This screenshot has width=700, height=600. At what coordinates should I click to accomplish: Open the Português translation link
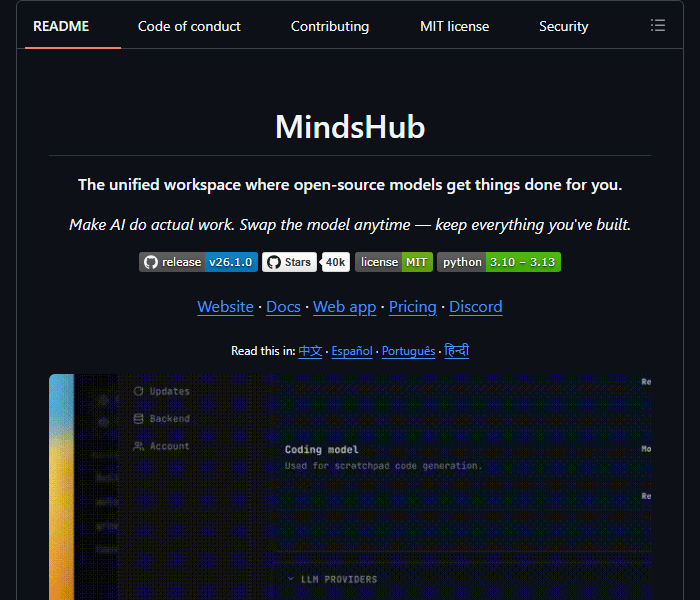408,351
